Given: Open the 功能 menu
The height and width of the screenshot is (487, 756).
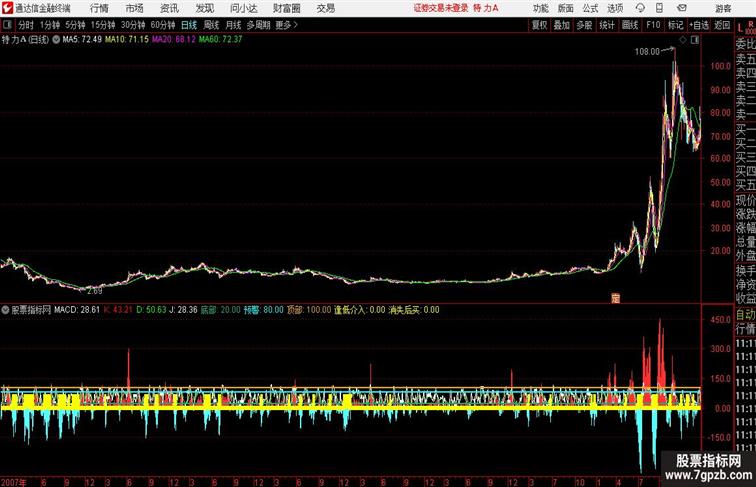Looking at the screenshot, I should tap(540, 8).
